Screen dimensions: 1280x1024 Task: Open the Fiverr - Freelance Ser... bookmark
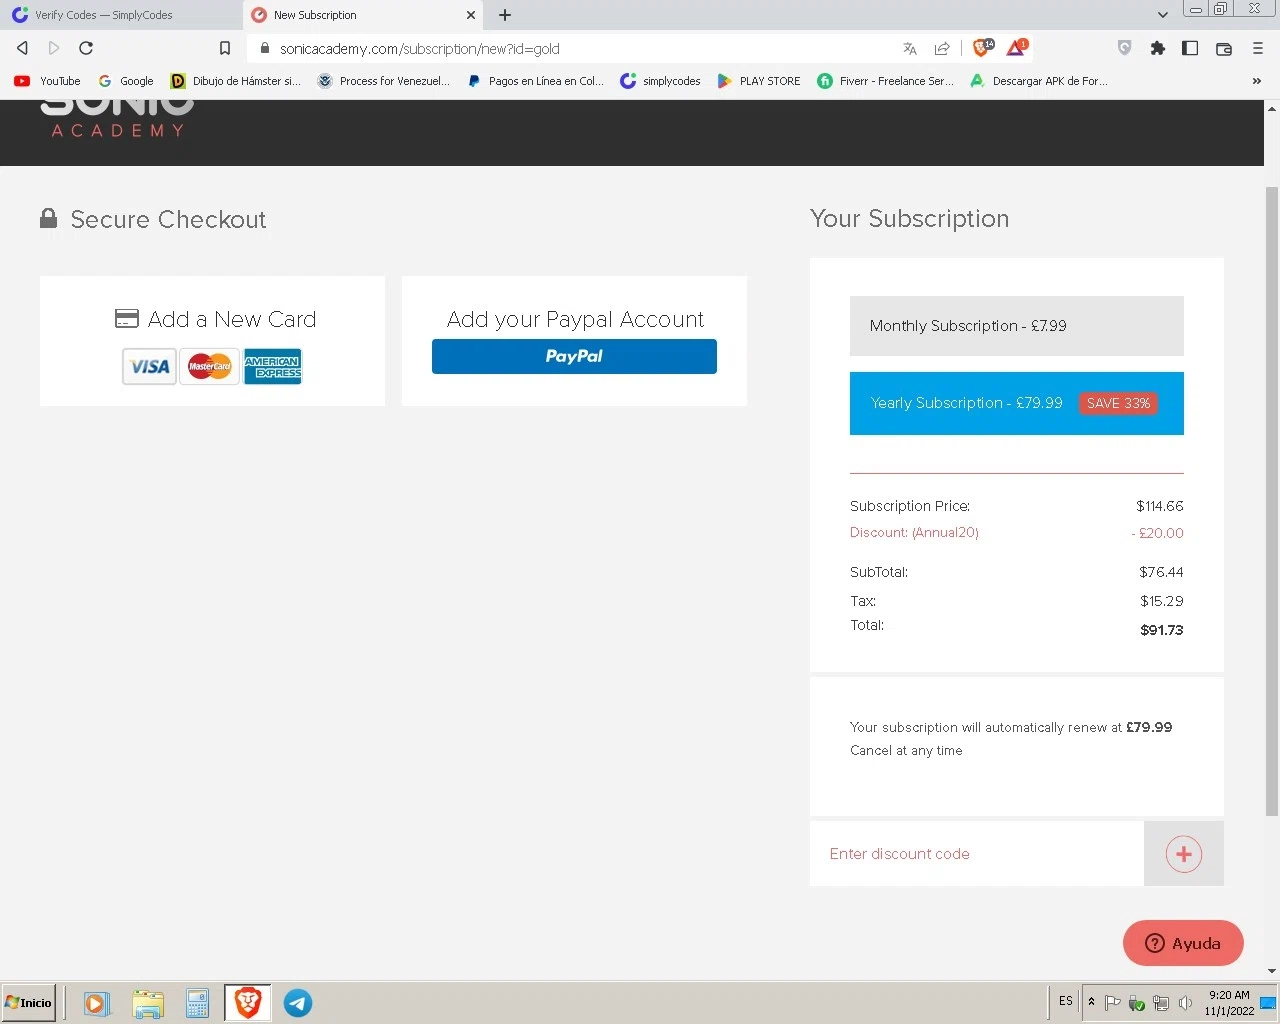click(x=885, y=81)
